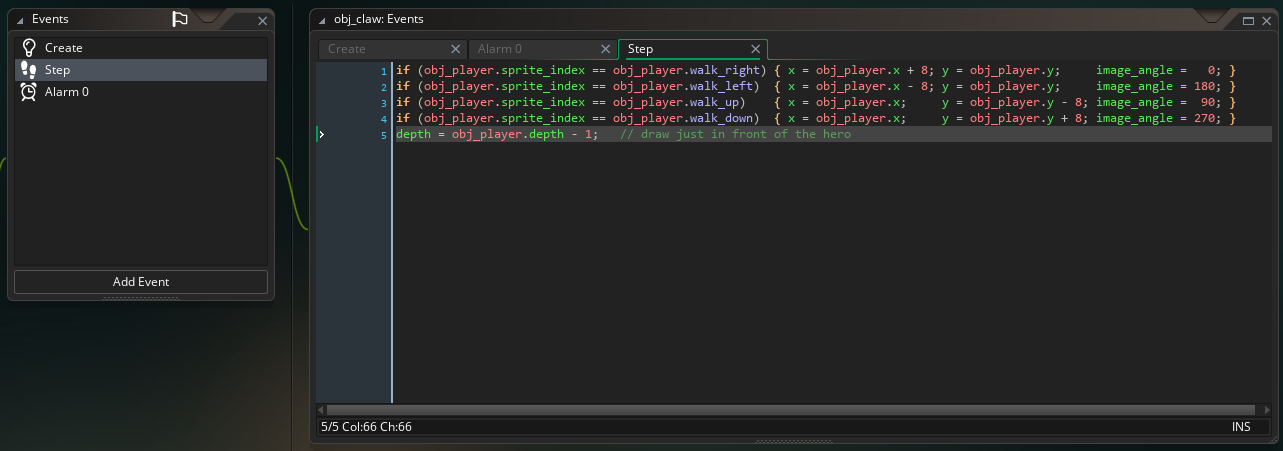Viewport: 1283px width, 451px height.
Task: Click the '5/5 Col:66 Ch:66' status text
Action: click(x=366, y=427)
